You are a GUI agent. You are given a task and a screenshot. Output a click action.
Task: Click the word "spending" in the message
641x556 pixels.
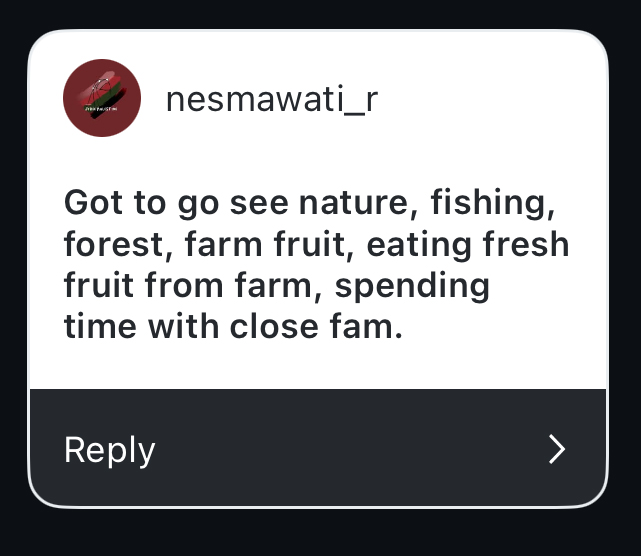[x=412, y=285]
